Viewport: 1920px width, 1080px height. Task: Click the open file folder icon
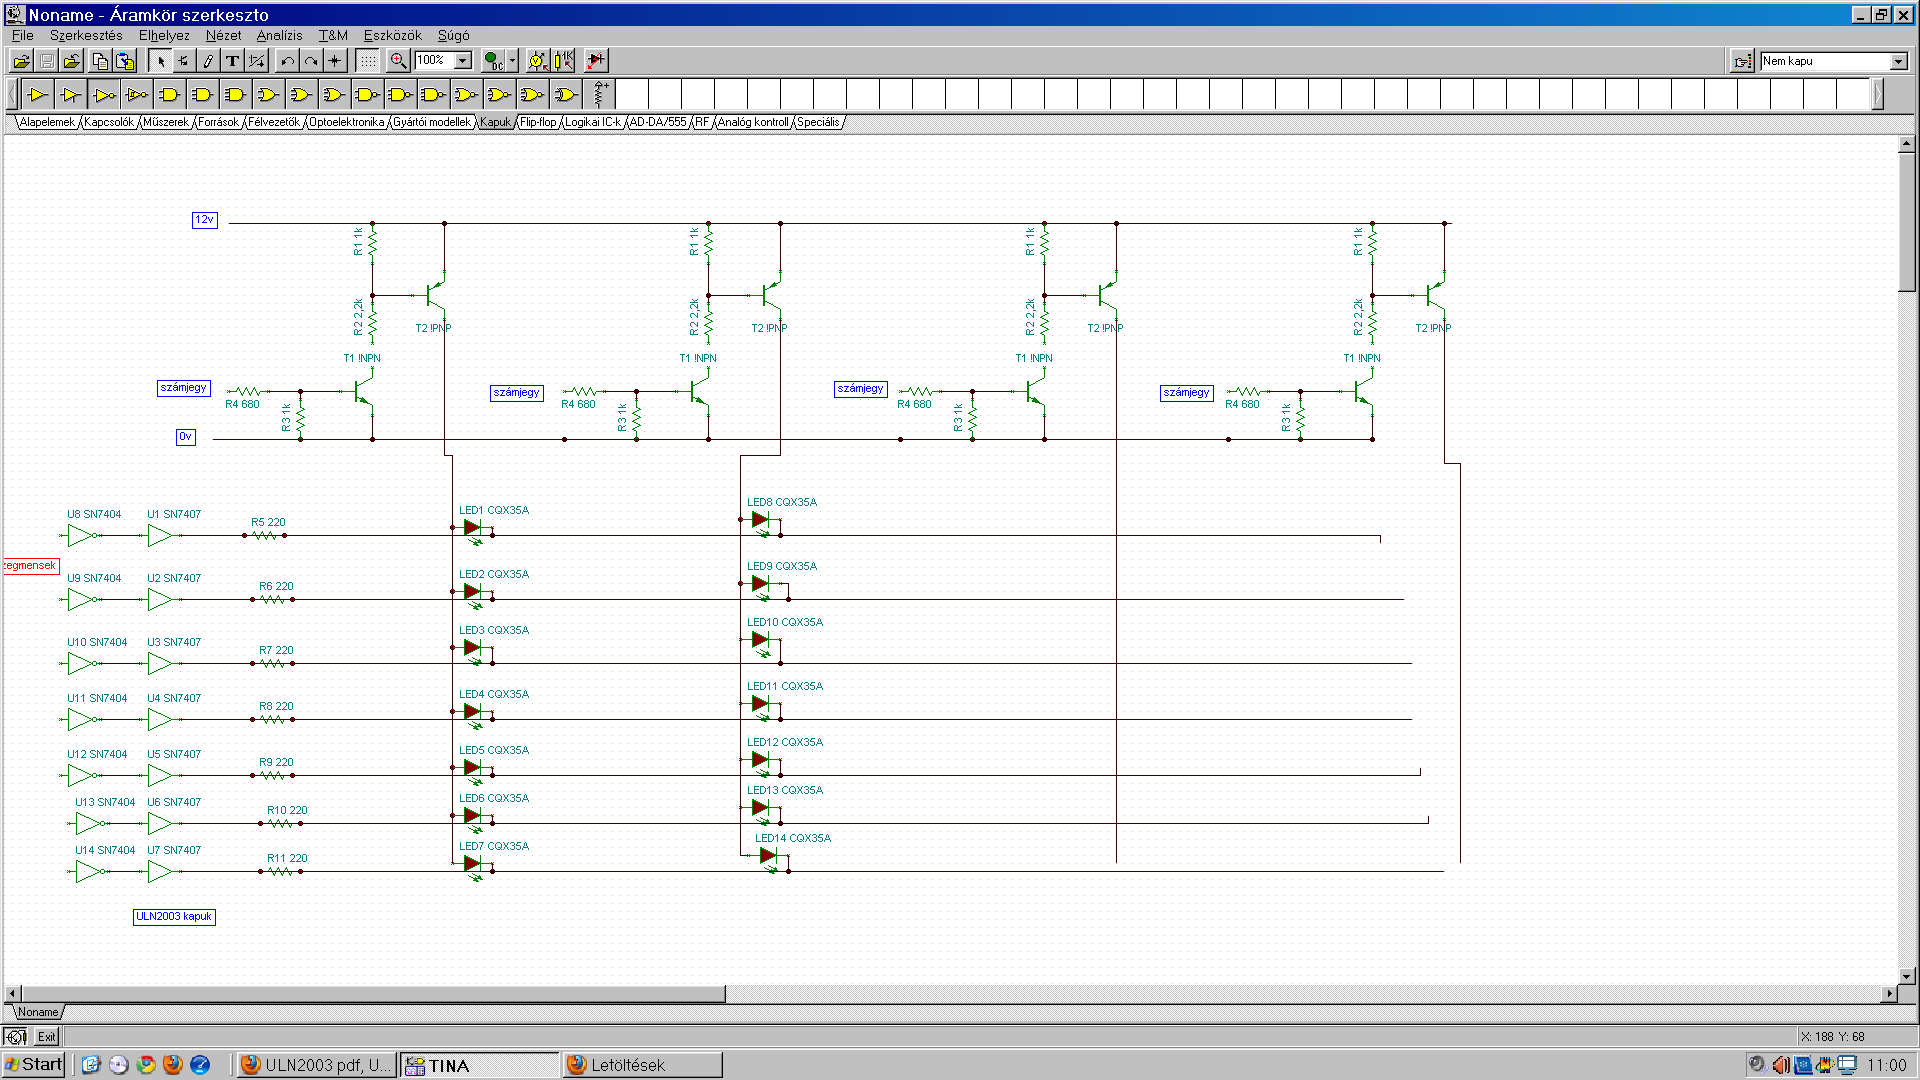pyautogui.click(x=21, y=61)
